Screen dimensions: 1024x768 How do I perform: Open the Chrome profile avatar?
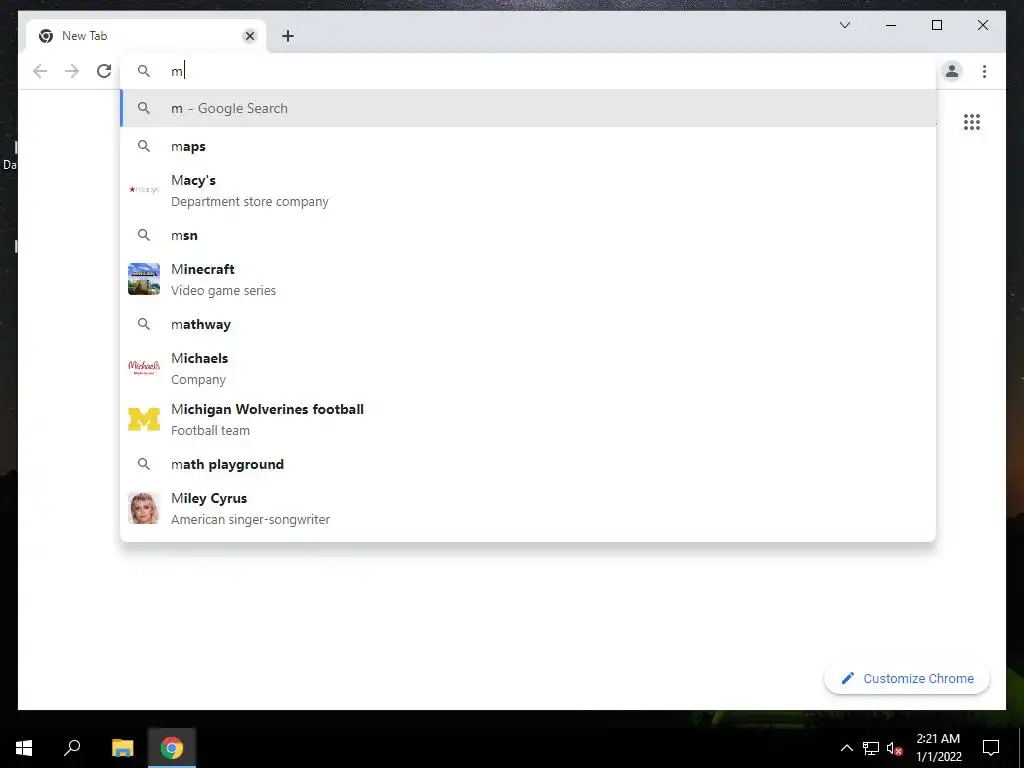click(952, 71)
